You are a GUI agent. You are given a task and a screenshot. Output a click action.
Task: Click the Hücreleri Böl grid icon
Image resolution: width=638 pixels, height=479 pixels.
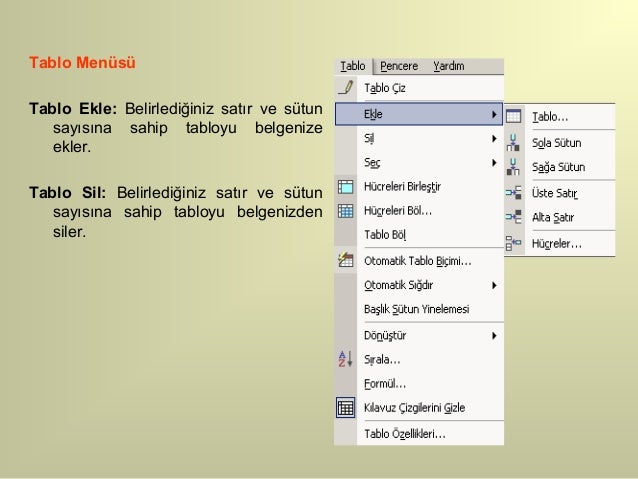(x=346, y=211)
